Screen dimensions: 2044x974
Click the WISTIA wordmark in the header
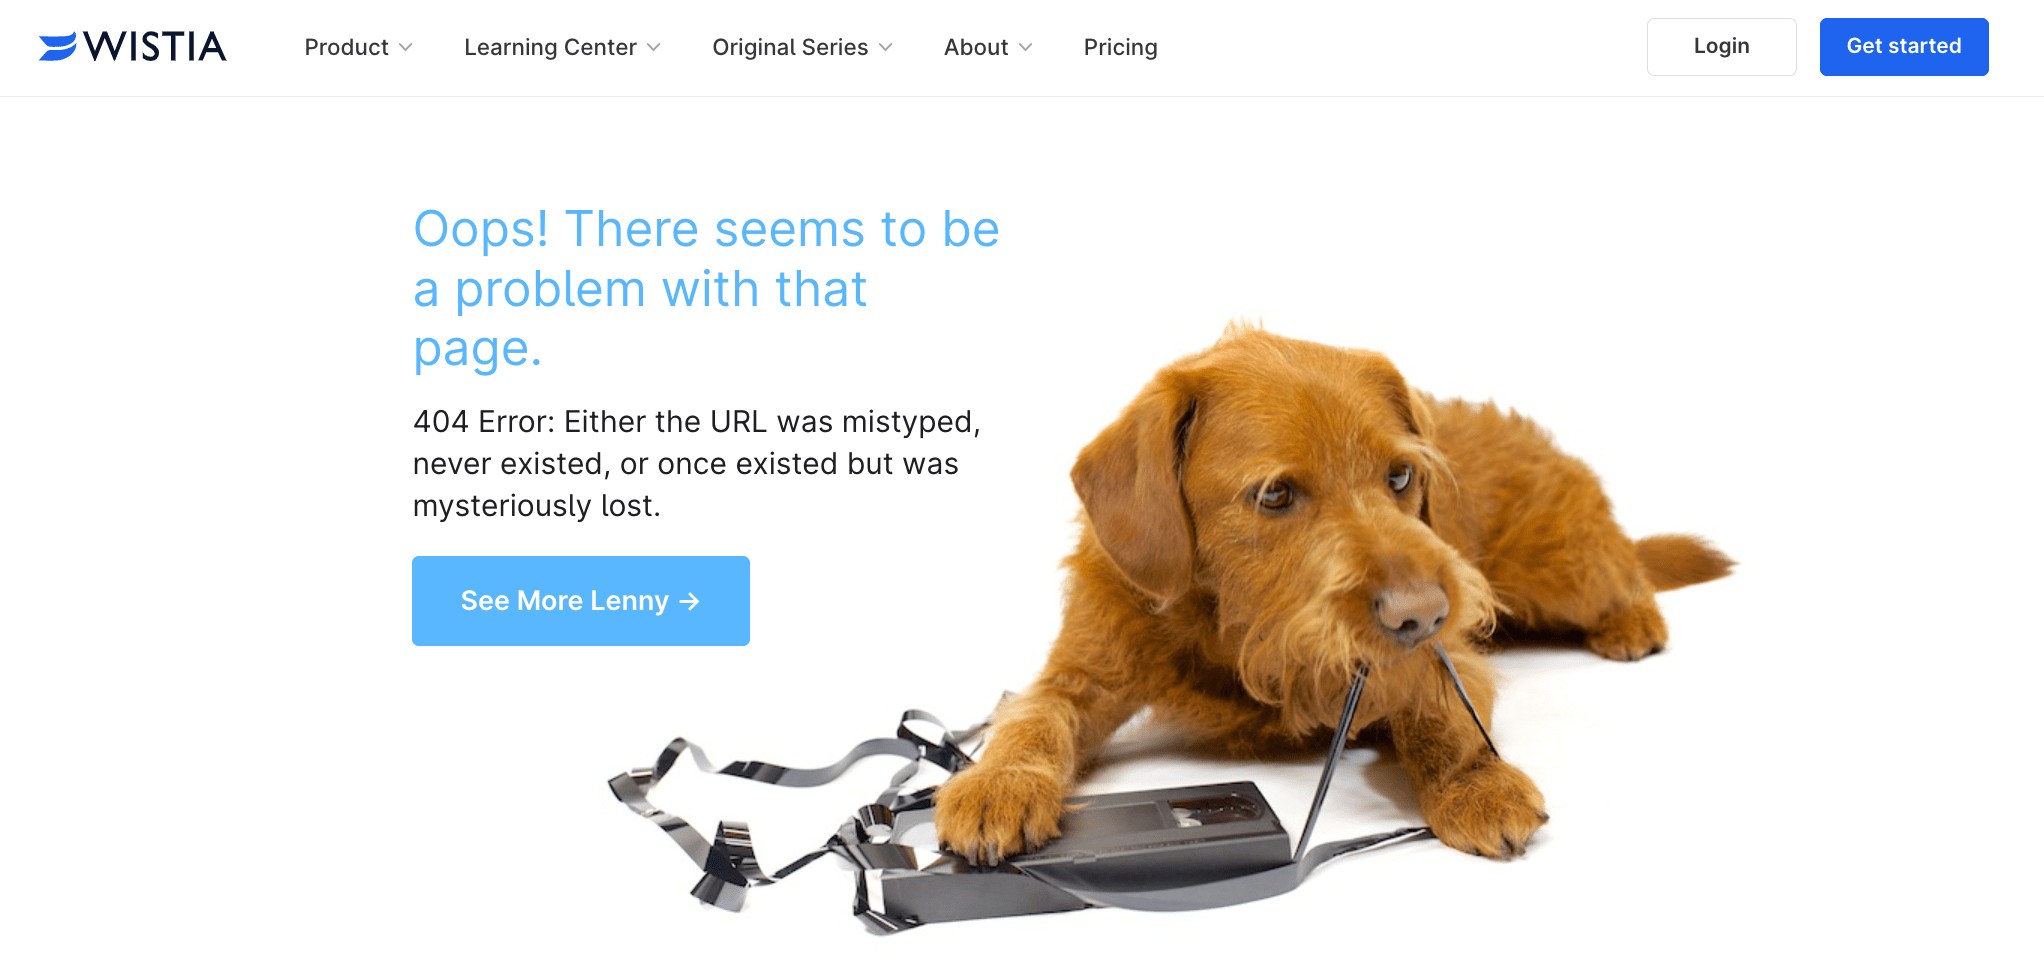click(155, 46)
